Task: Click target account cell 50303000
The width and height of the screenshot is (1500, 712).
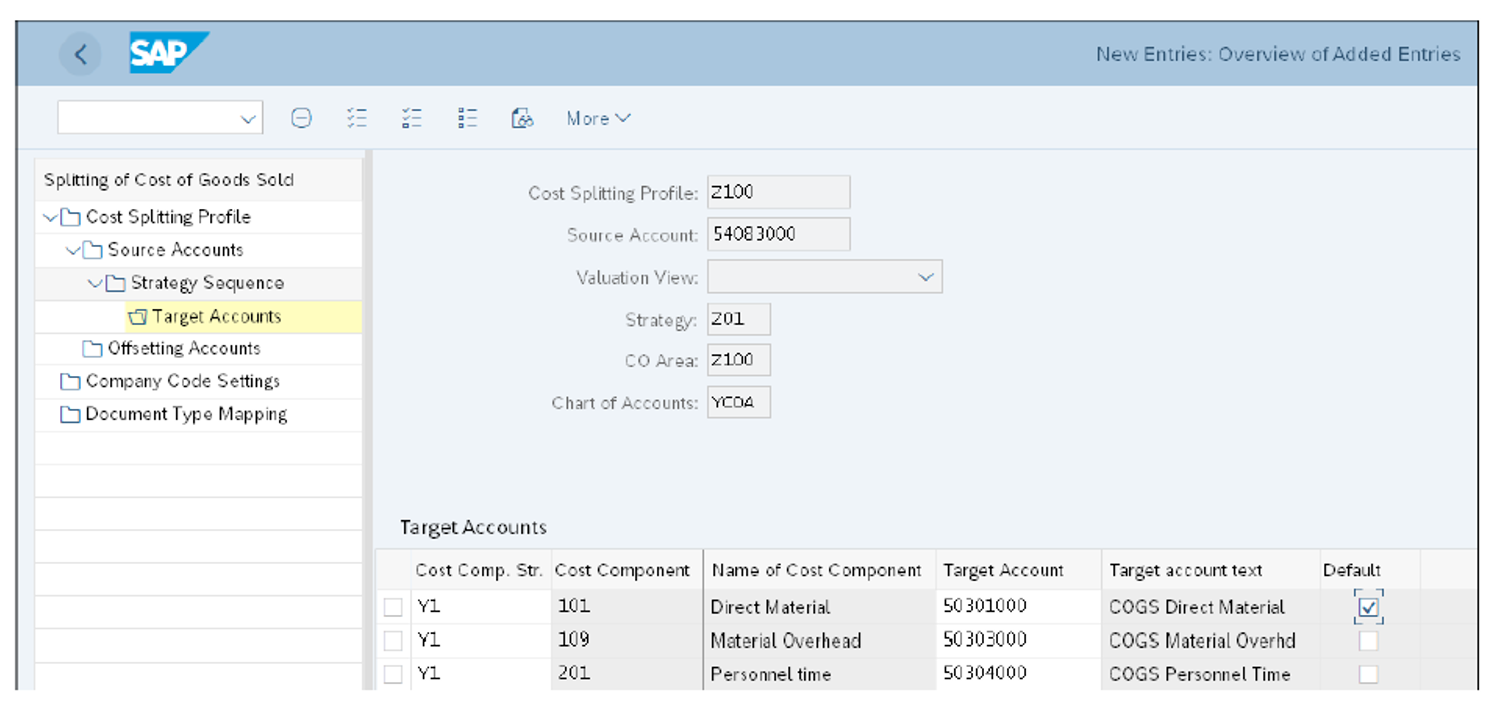Action: pos(1018,640)
